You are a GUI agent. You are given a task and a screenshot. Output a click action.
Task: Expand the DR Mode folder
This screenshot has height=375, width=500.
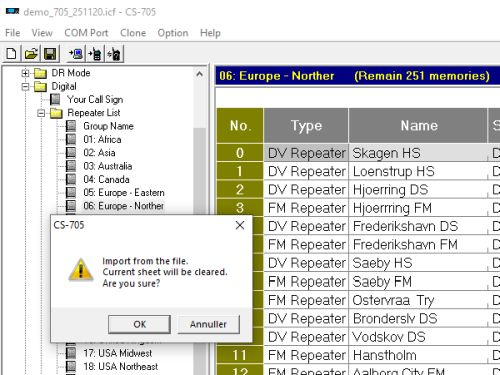coord(25,73)
